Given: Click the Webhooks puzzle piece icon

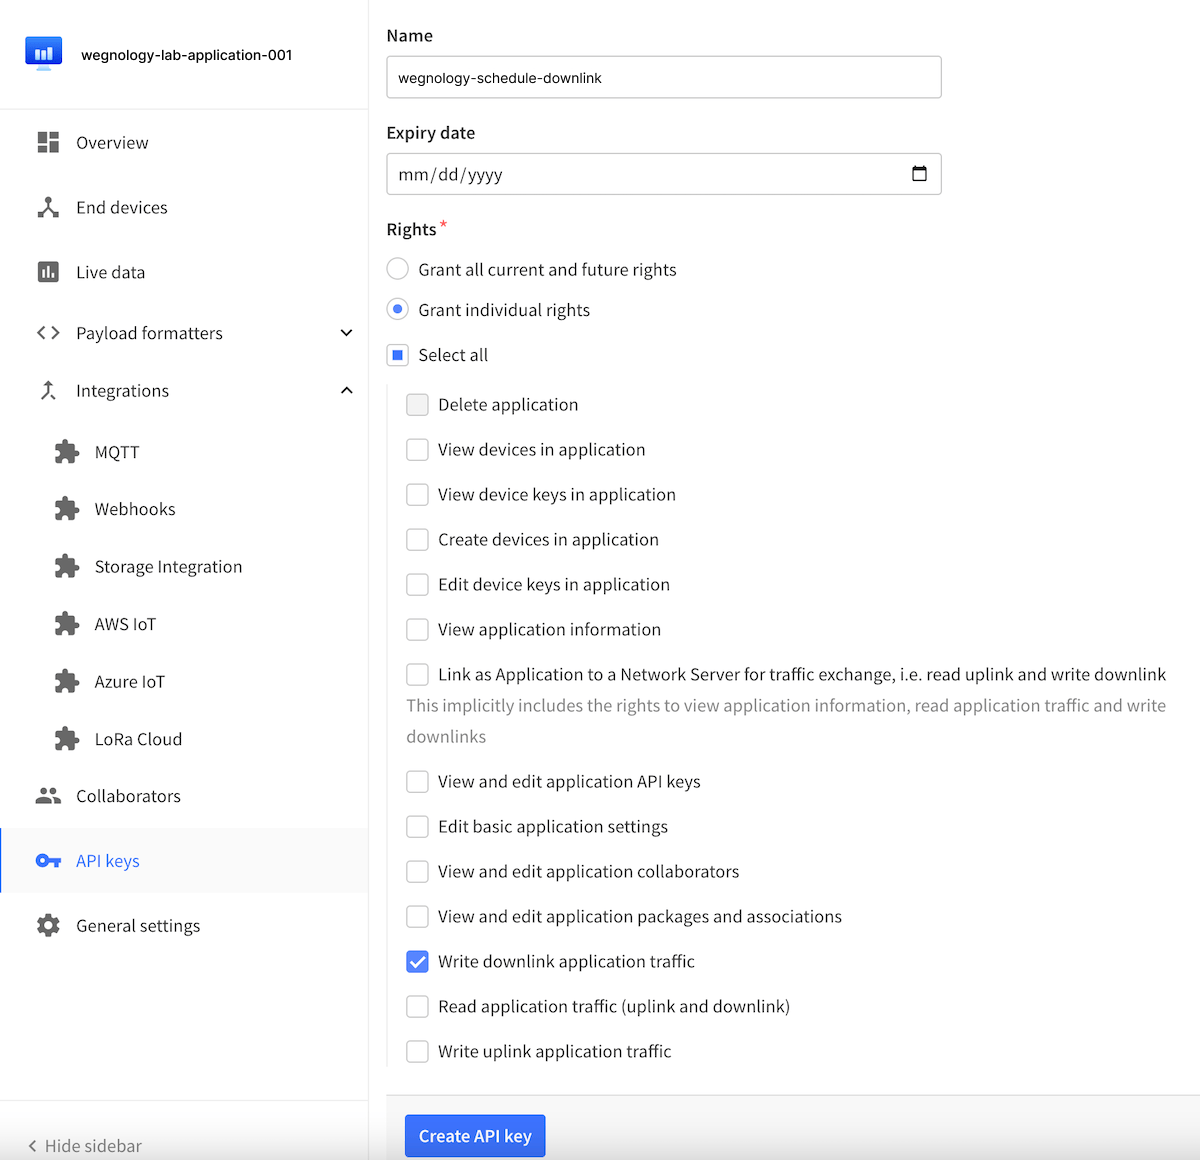Looking at the screenshot, I should (x=67, y=509).
